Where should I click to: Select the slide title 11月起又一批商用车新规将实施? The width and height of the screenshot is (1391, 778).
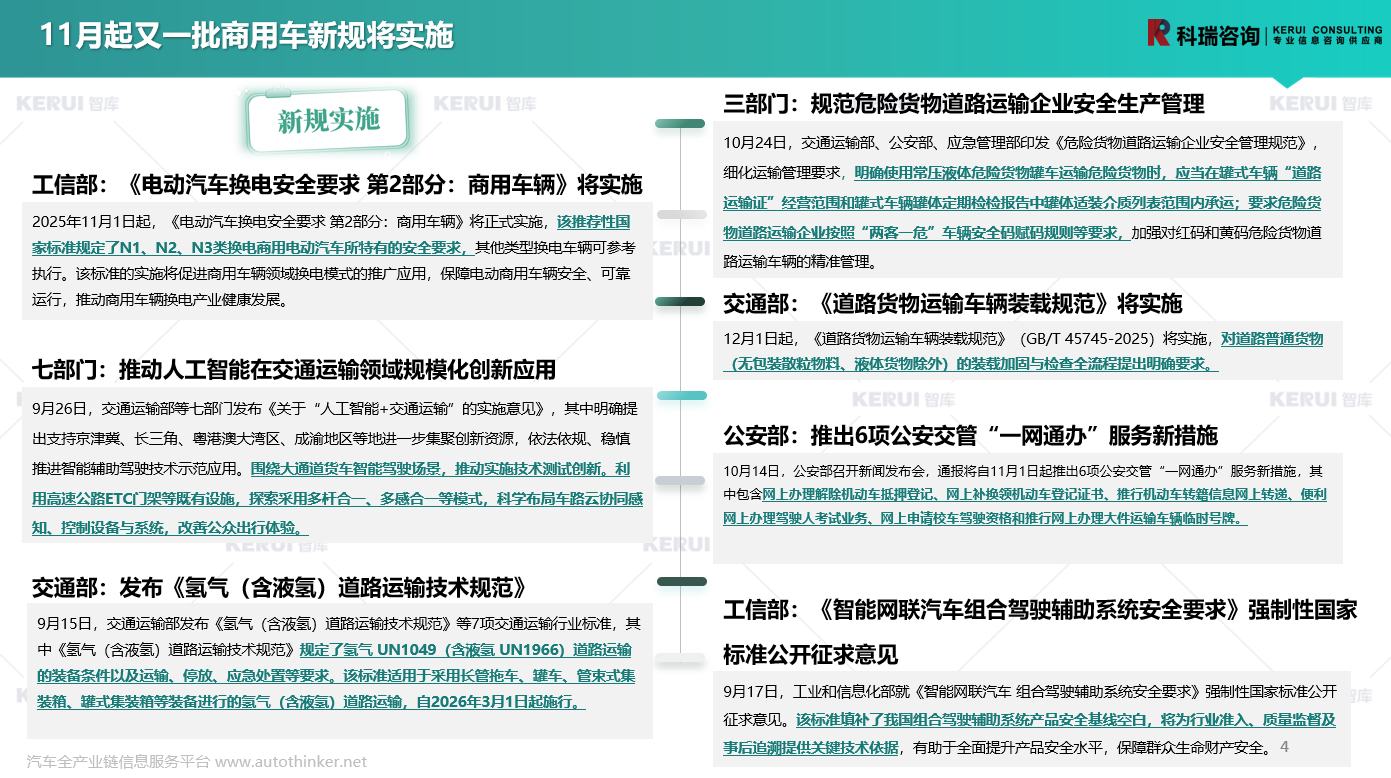pyautogui.click(x=246, y=37)
